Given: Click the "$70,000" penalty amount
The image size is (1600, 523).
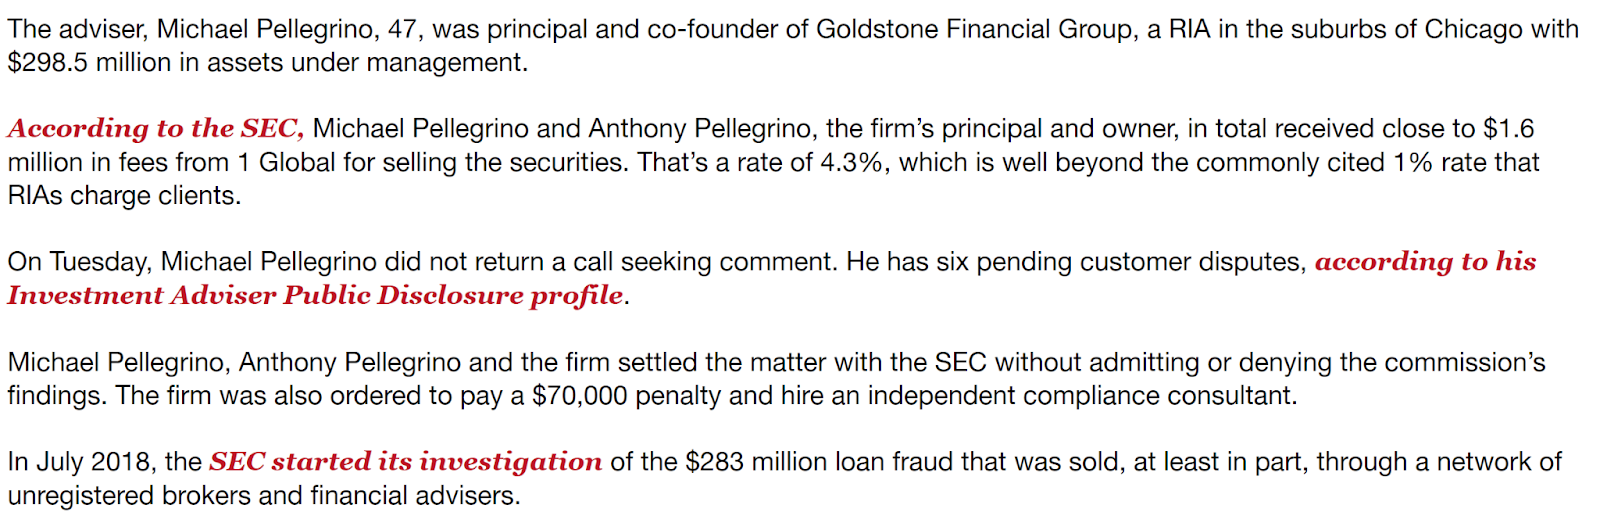Looking at the screenshot, I should tap(580, 395).
